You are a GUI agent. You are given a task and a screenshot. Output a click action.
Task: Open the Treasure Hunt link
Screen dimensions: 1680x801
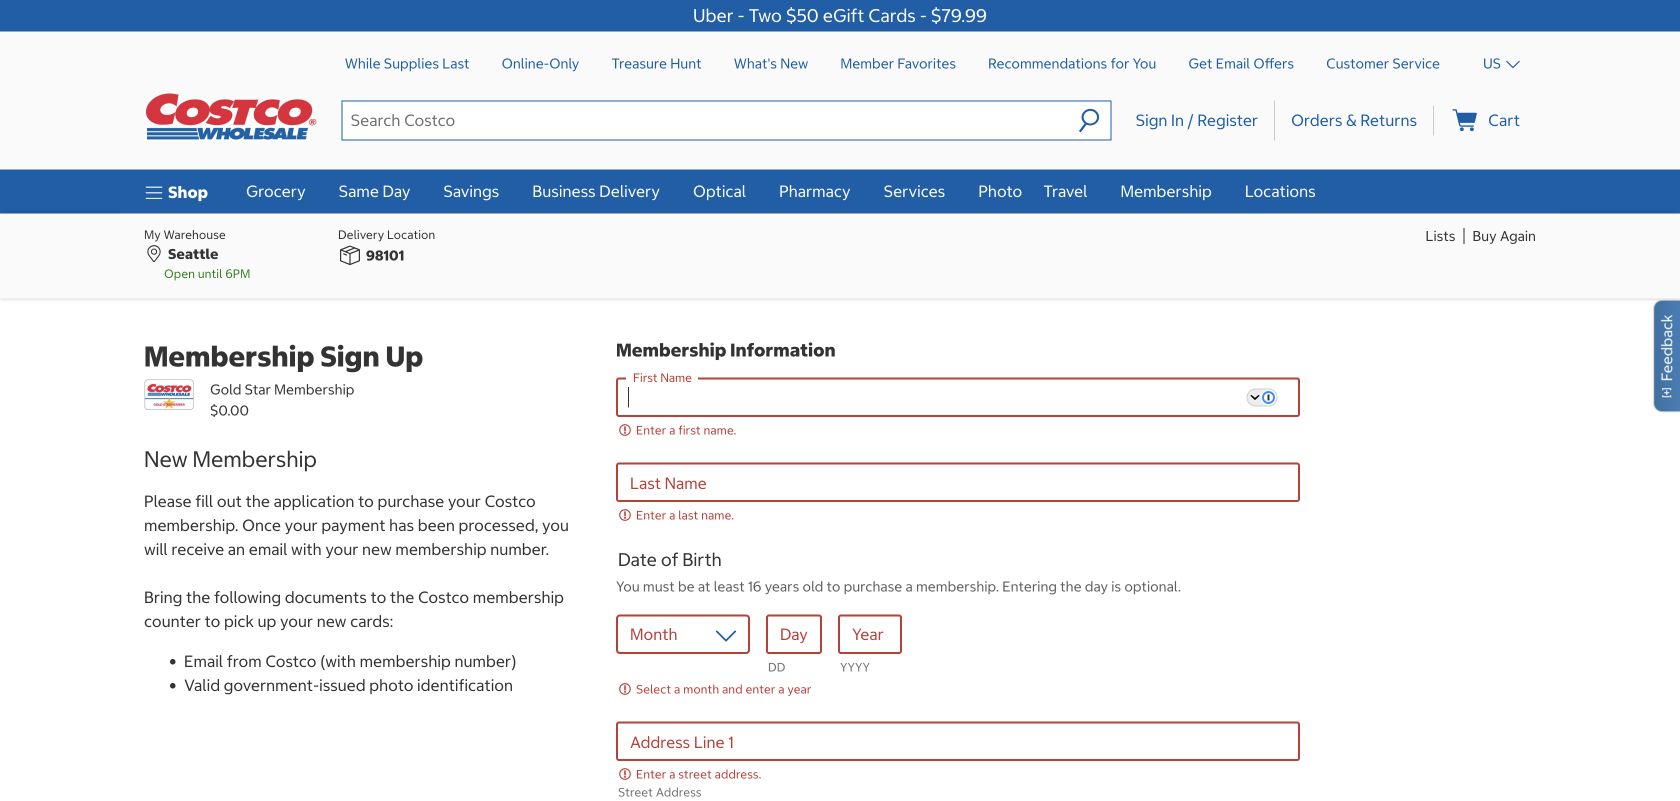tap(656, 64)
